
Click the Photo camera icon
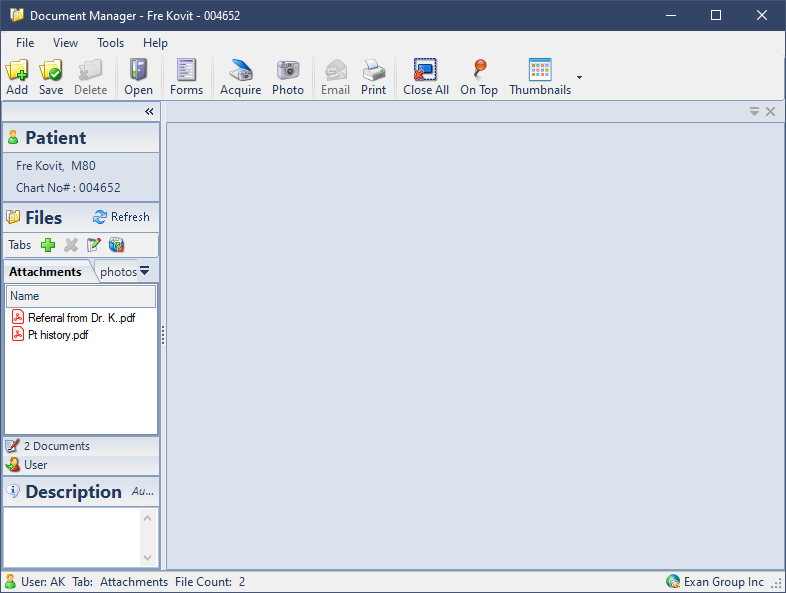(x=288, y=76)
